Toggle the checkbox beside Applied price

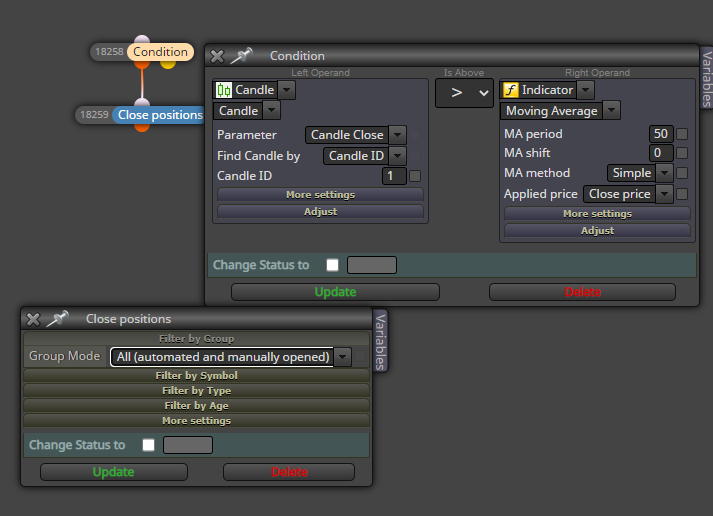tap(682, 194)
